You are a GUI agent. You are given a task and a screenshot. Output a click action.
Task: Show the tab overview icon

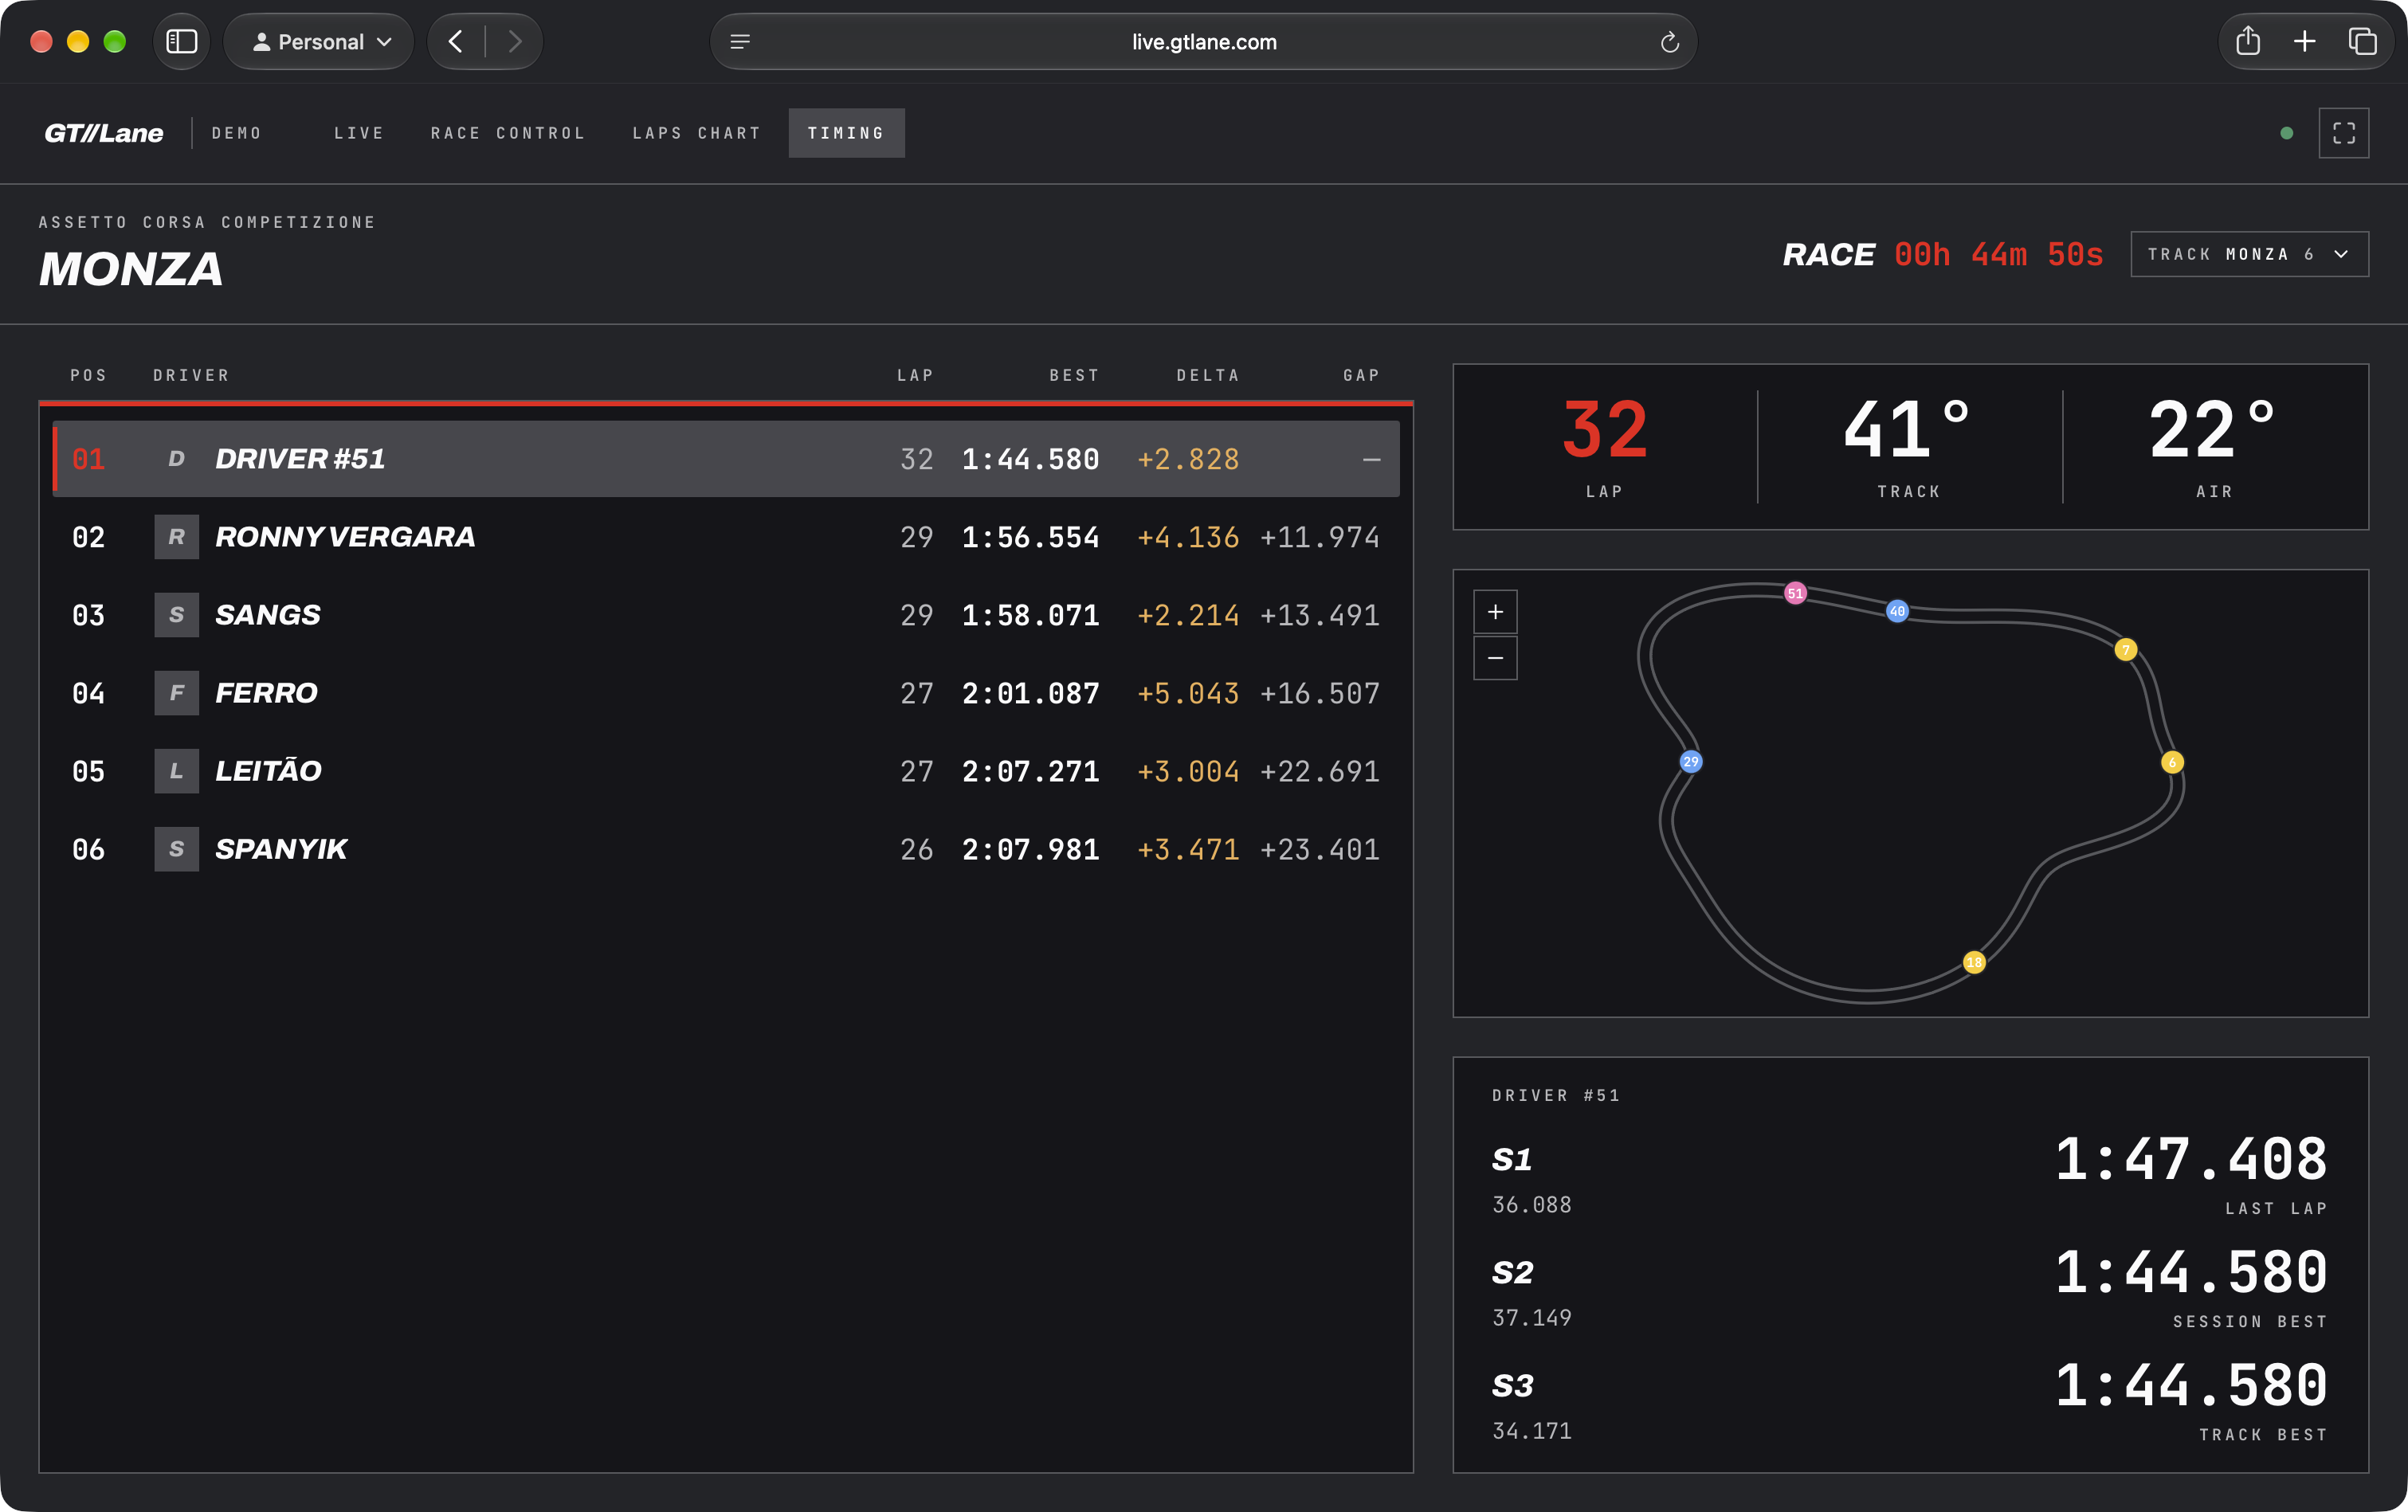coord(2362,41)
